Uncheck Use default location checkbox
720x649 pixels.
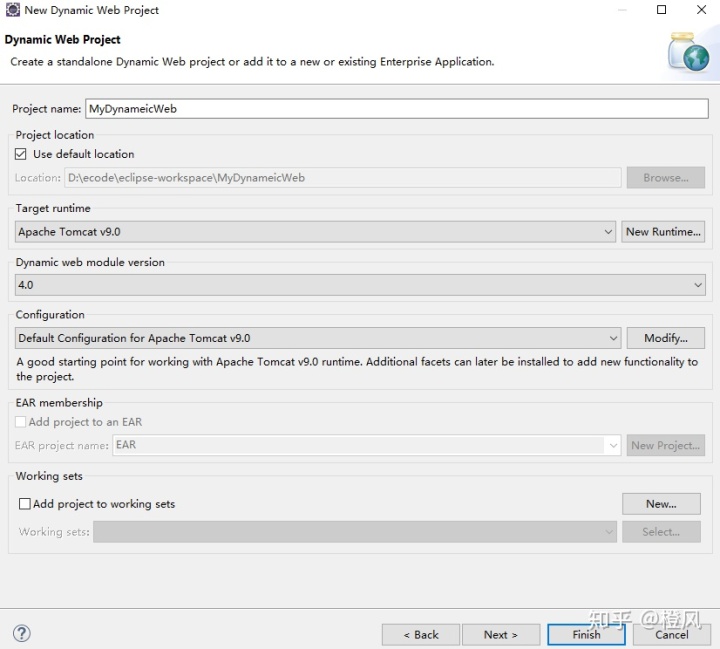point(21,154)
